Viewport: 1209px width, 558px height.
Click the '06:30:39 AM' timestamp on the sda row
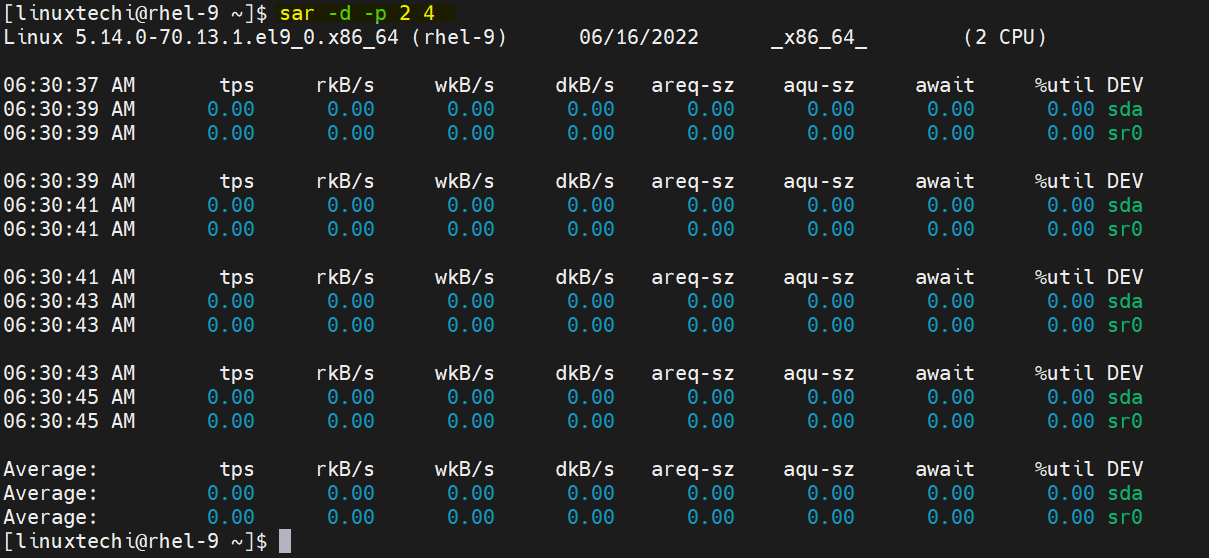point(69,109)
